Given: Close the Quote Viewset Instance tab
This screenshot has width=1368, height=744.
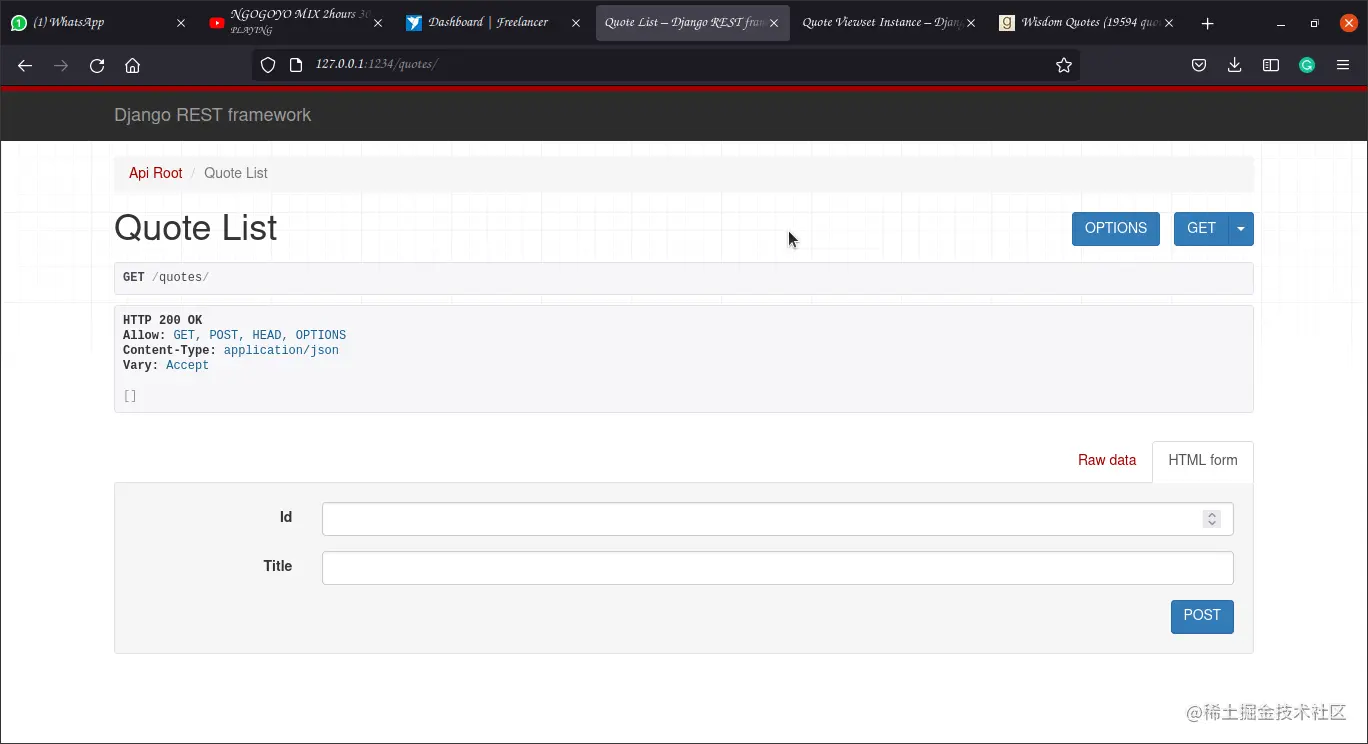Looking at the screenshot, I should (x=970, y=23).
